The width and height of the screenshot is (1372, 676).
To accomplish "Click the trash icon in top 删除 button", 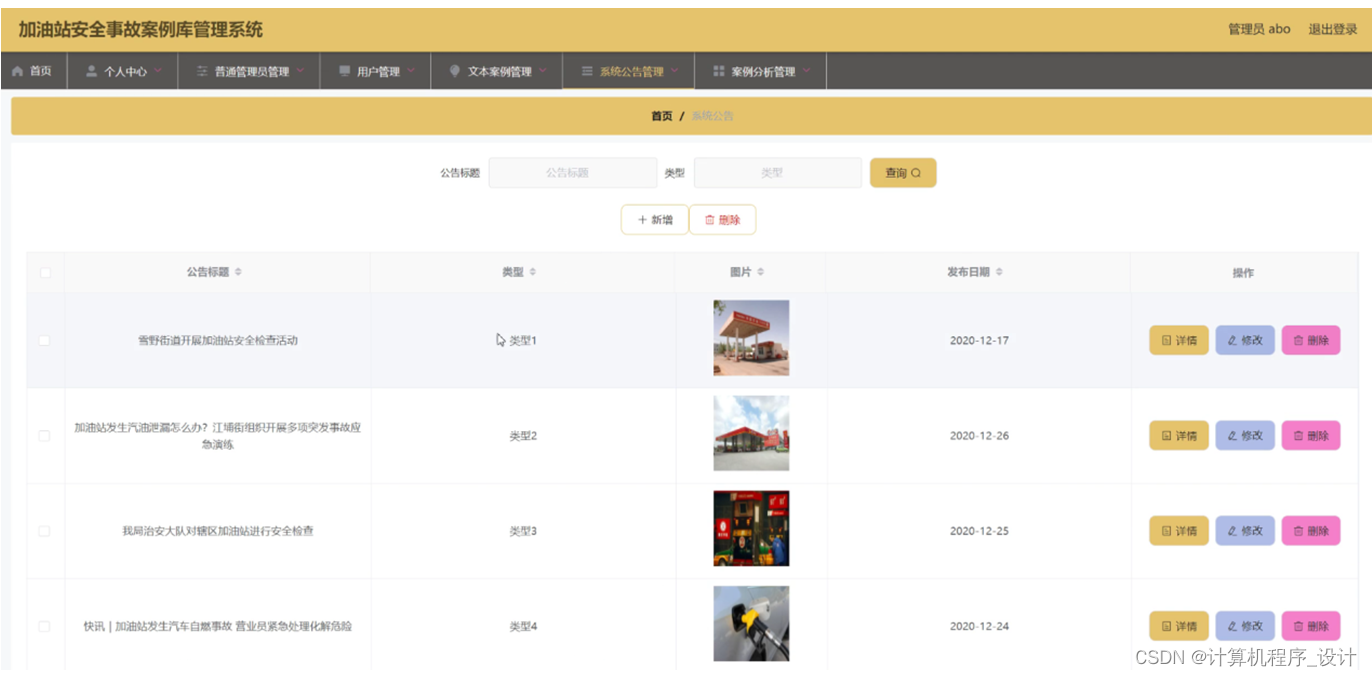I will pyautogui.click(x=710, y=220).
